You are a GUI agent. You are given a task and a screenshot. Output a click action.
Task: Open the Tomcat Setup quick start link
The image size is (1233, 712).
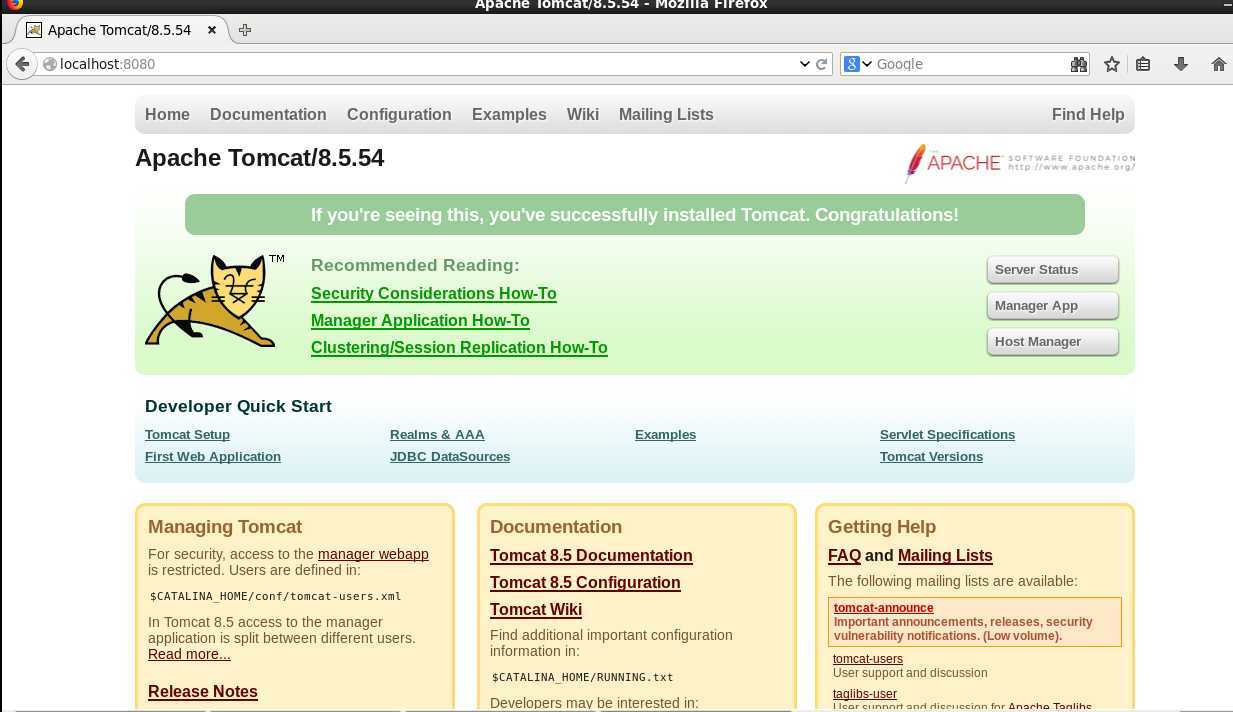click(187, 435)
